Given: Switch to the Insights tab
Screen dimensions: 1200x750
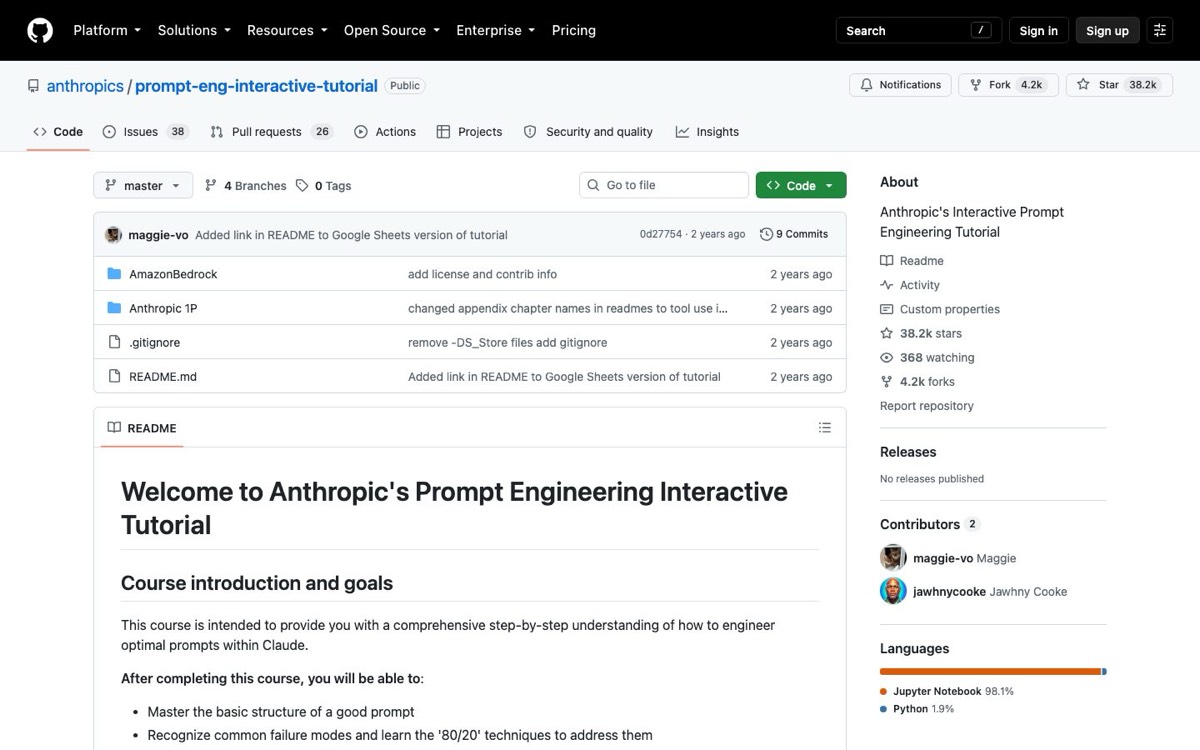Looking at the screenshot, I should coord(707,132).
